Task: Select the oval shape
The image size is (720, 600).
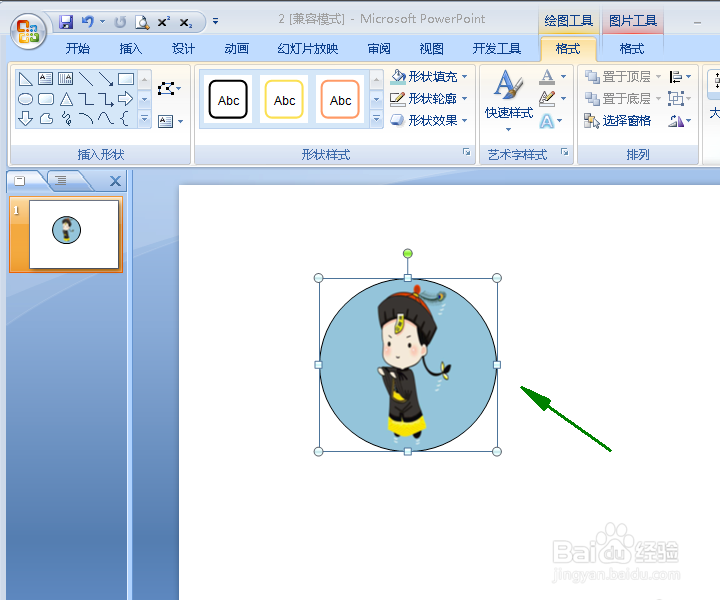Action: point(25,99)
